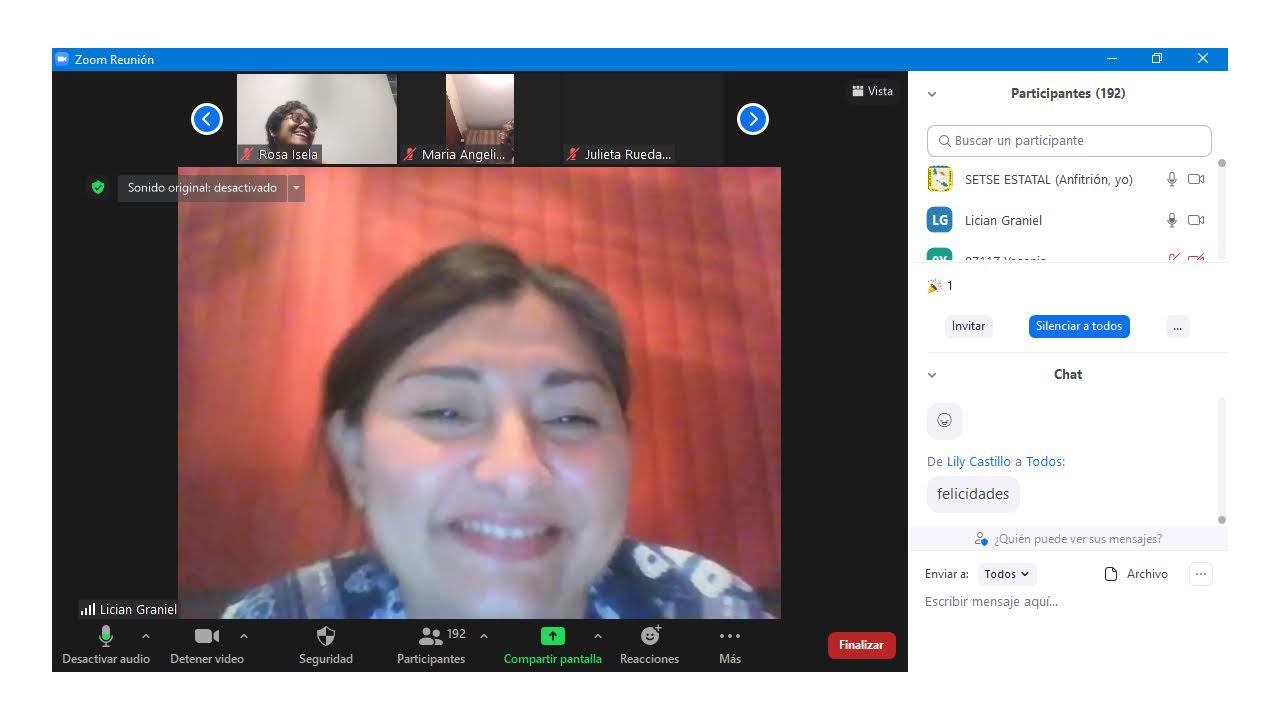Viewport: 1280px width, 720px height.
Task: Click the Seguridad shield icon
Action: click(x=325, y=636)
